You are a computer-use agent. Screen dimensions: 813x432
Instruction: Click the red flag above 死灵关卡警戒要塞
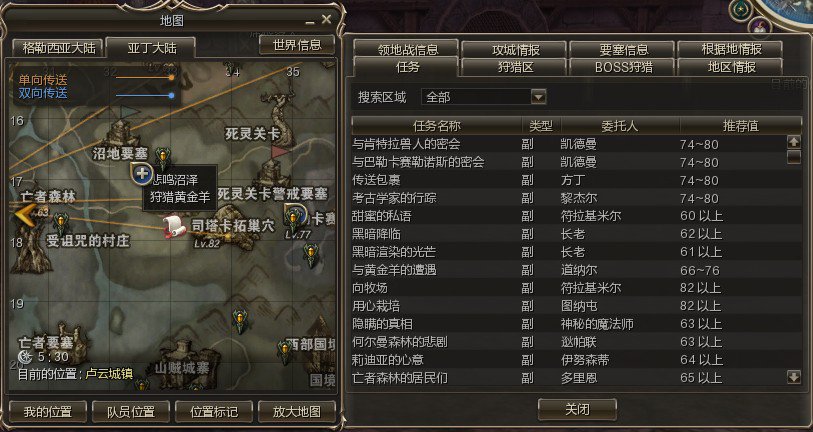[281, 151]
